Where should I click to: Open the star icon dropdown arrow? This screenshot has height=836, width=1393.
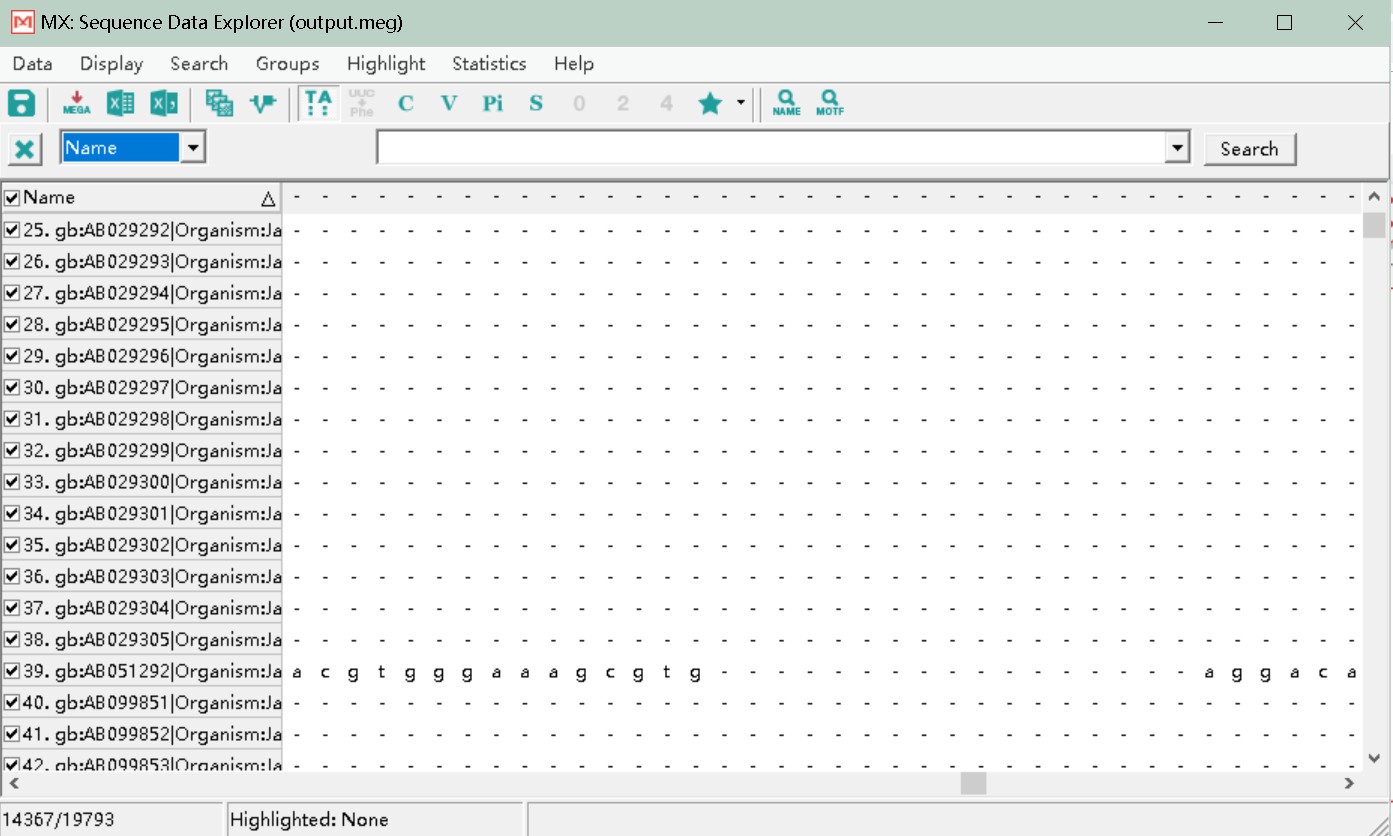pyautogui.click(x=740, y=103)
